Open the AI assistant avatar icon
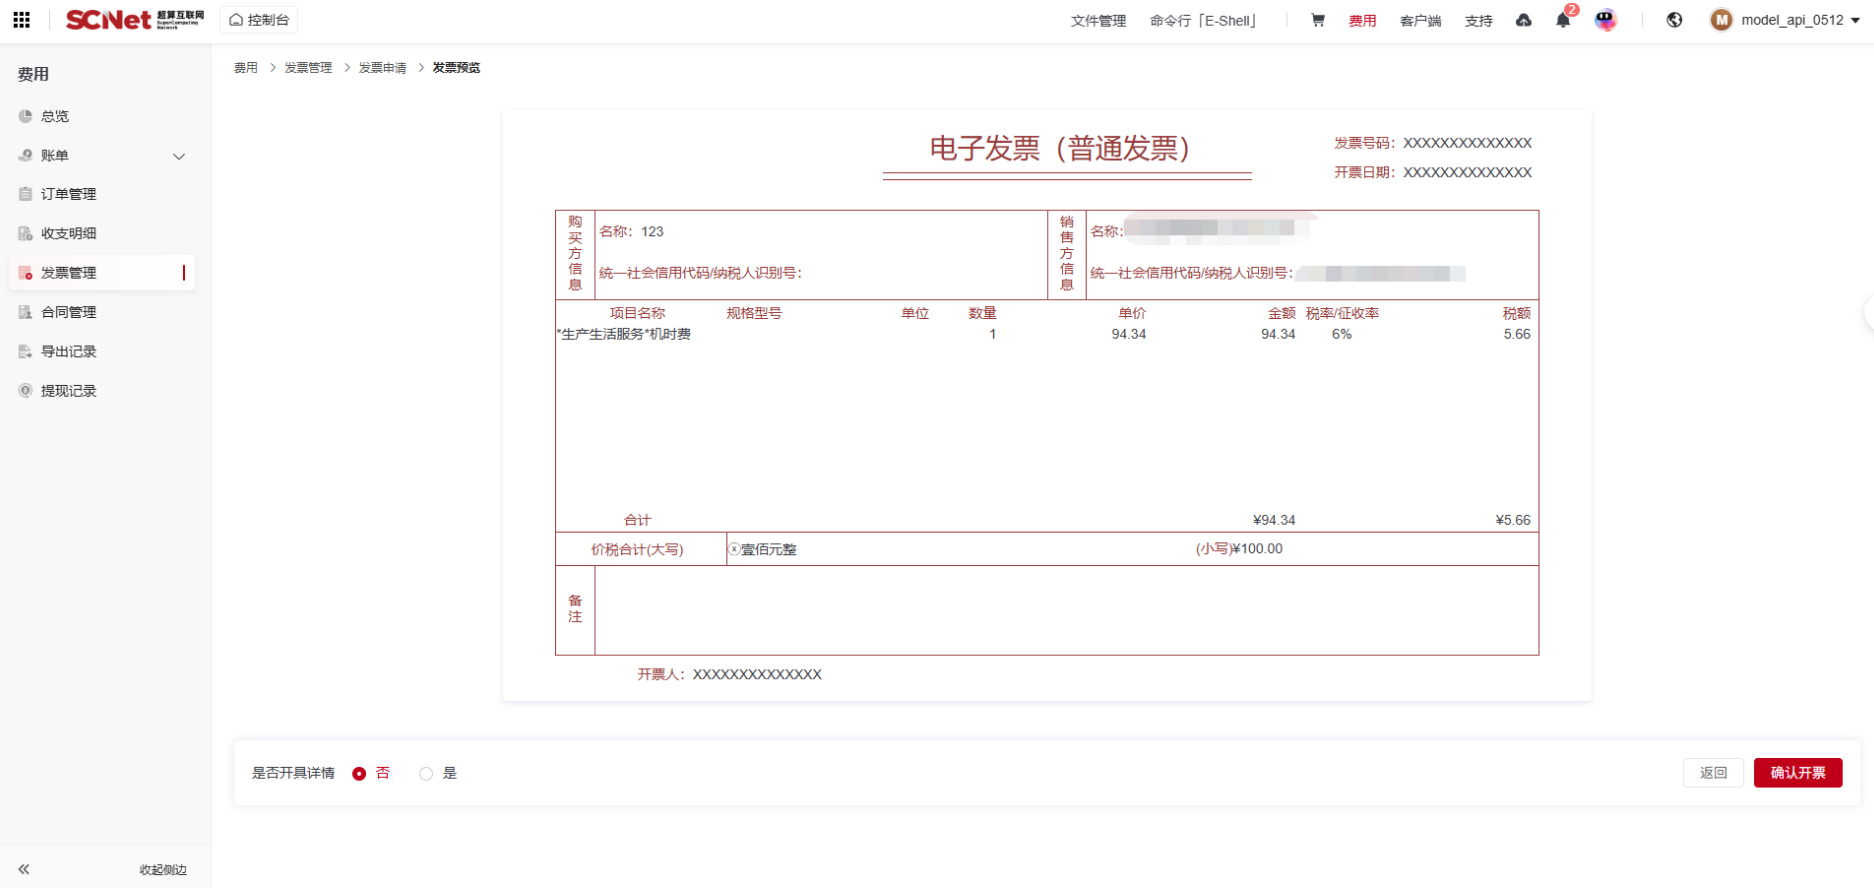This screenshot has height=888, width=1874. pos(1606,20)
